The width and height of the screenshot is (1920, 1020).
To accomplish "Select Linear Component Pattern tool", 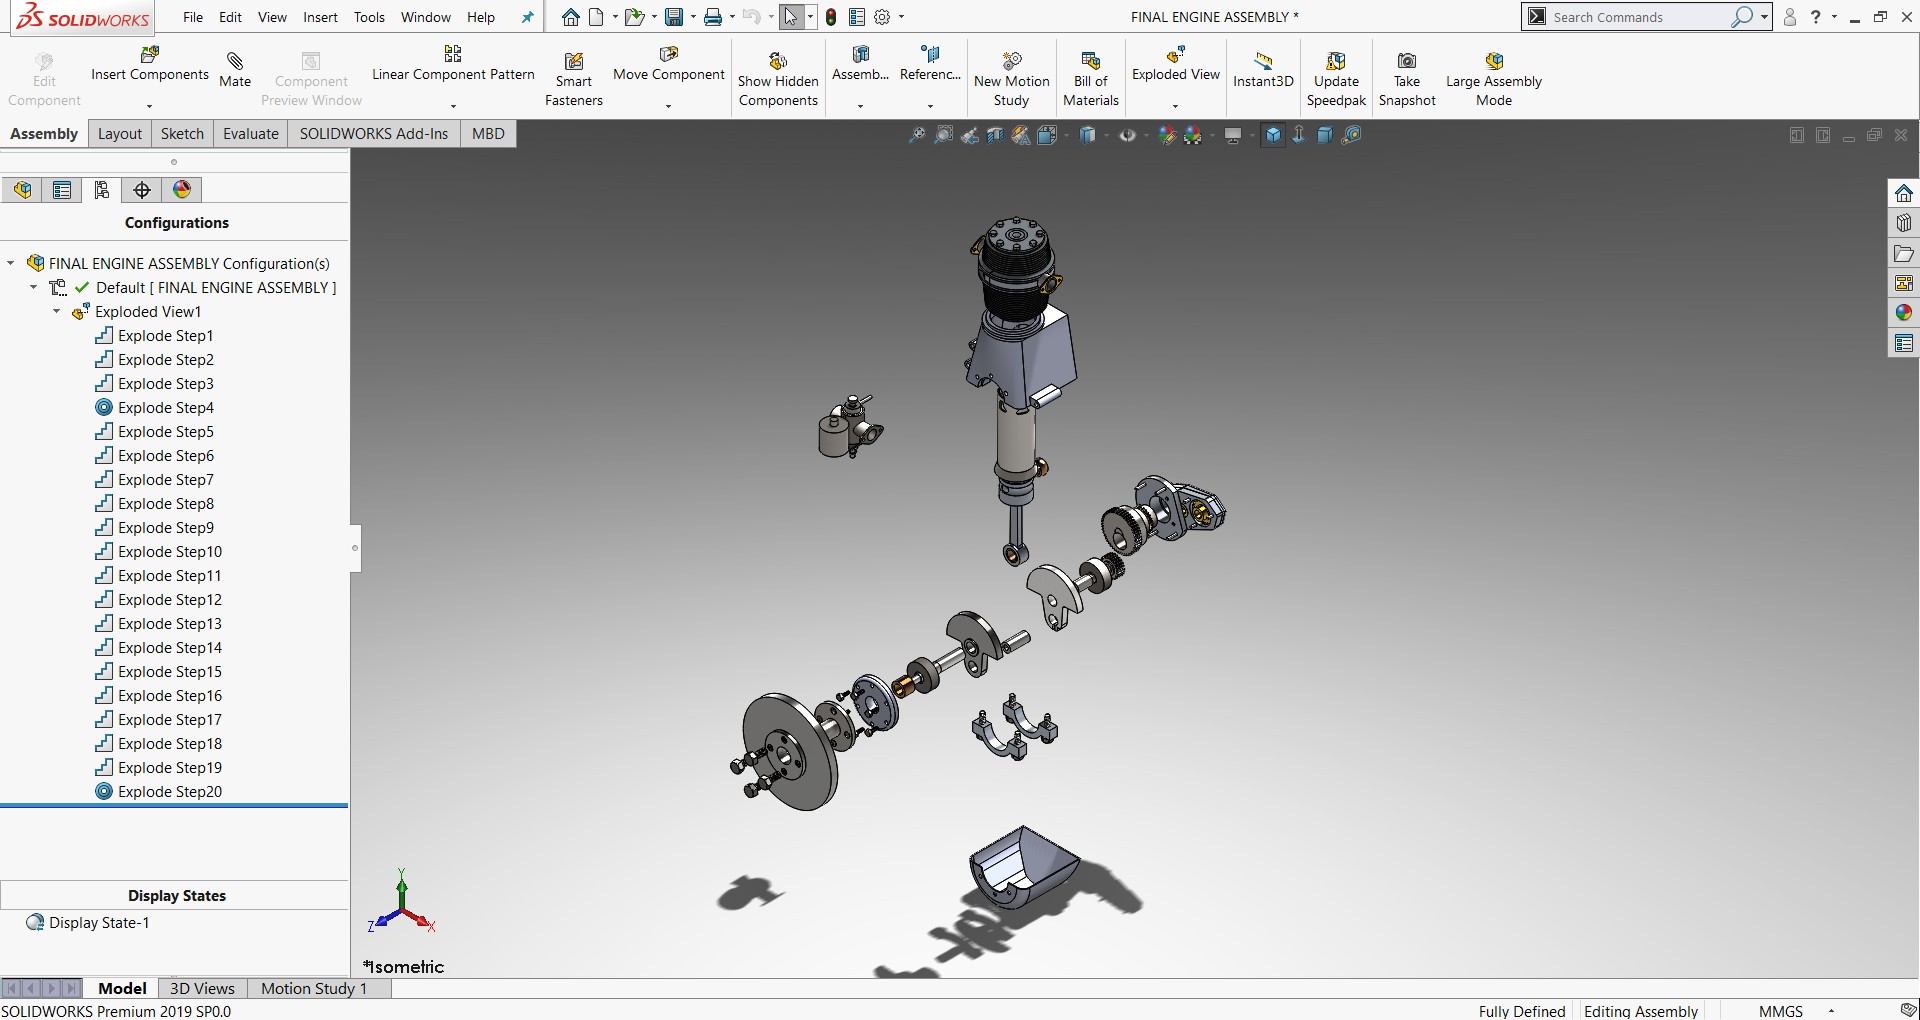I will (453, 63).
